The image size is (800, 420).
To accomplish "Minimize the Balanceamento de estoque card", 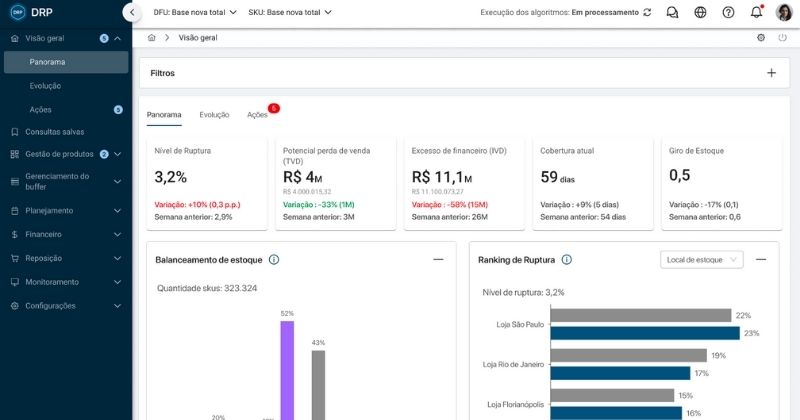I will 438,260.
